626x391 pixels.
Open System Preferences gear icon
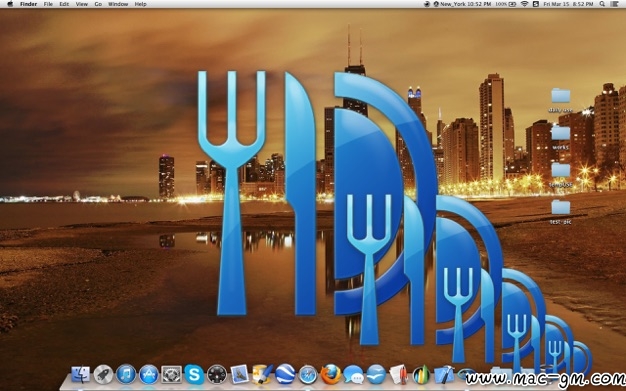click(171, 375)
